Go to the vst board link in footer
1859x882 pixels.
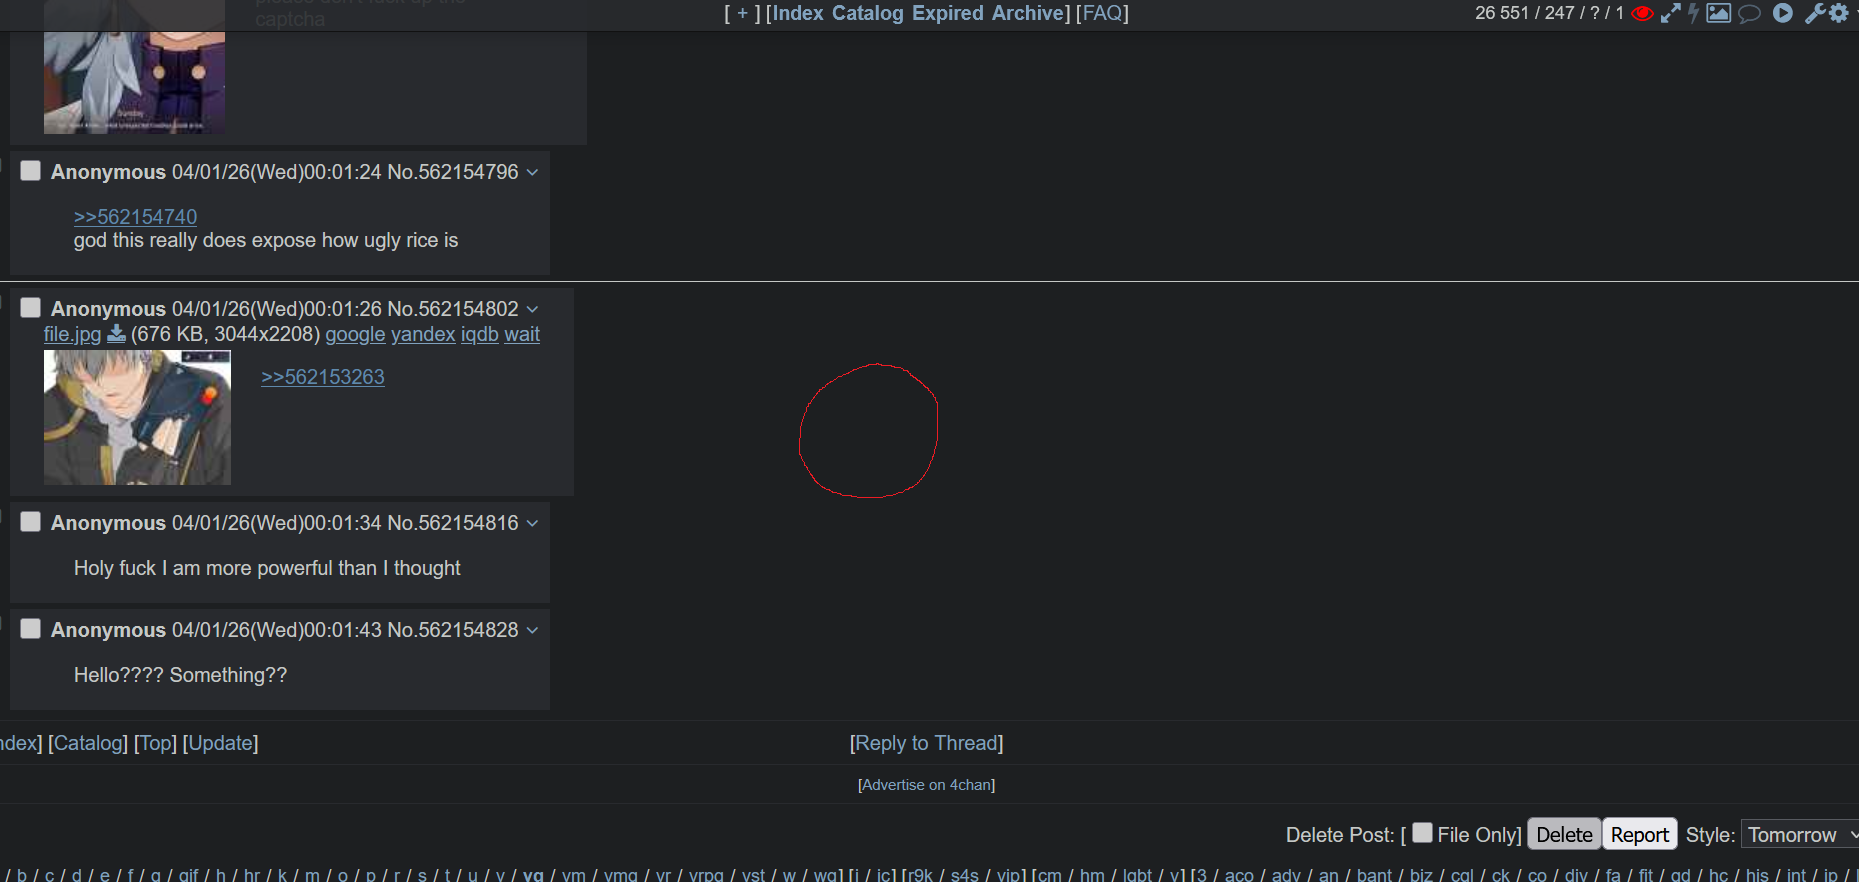(x=753, y=875)
